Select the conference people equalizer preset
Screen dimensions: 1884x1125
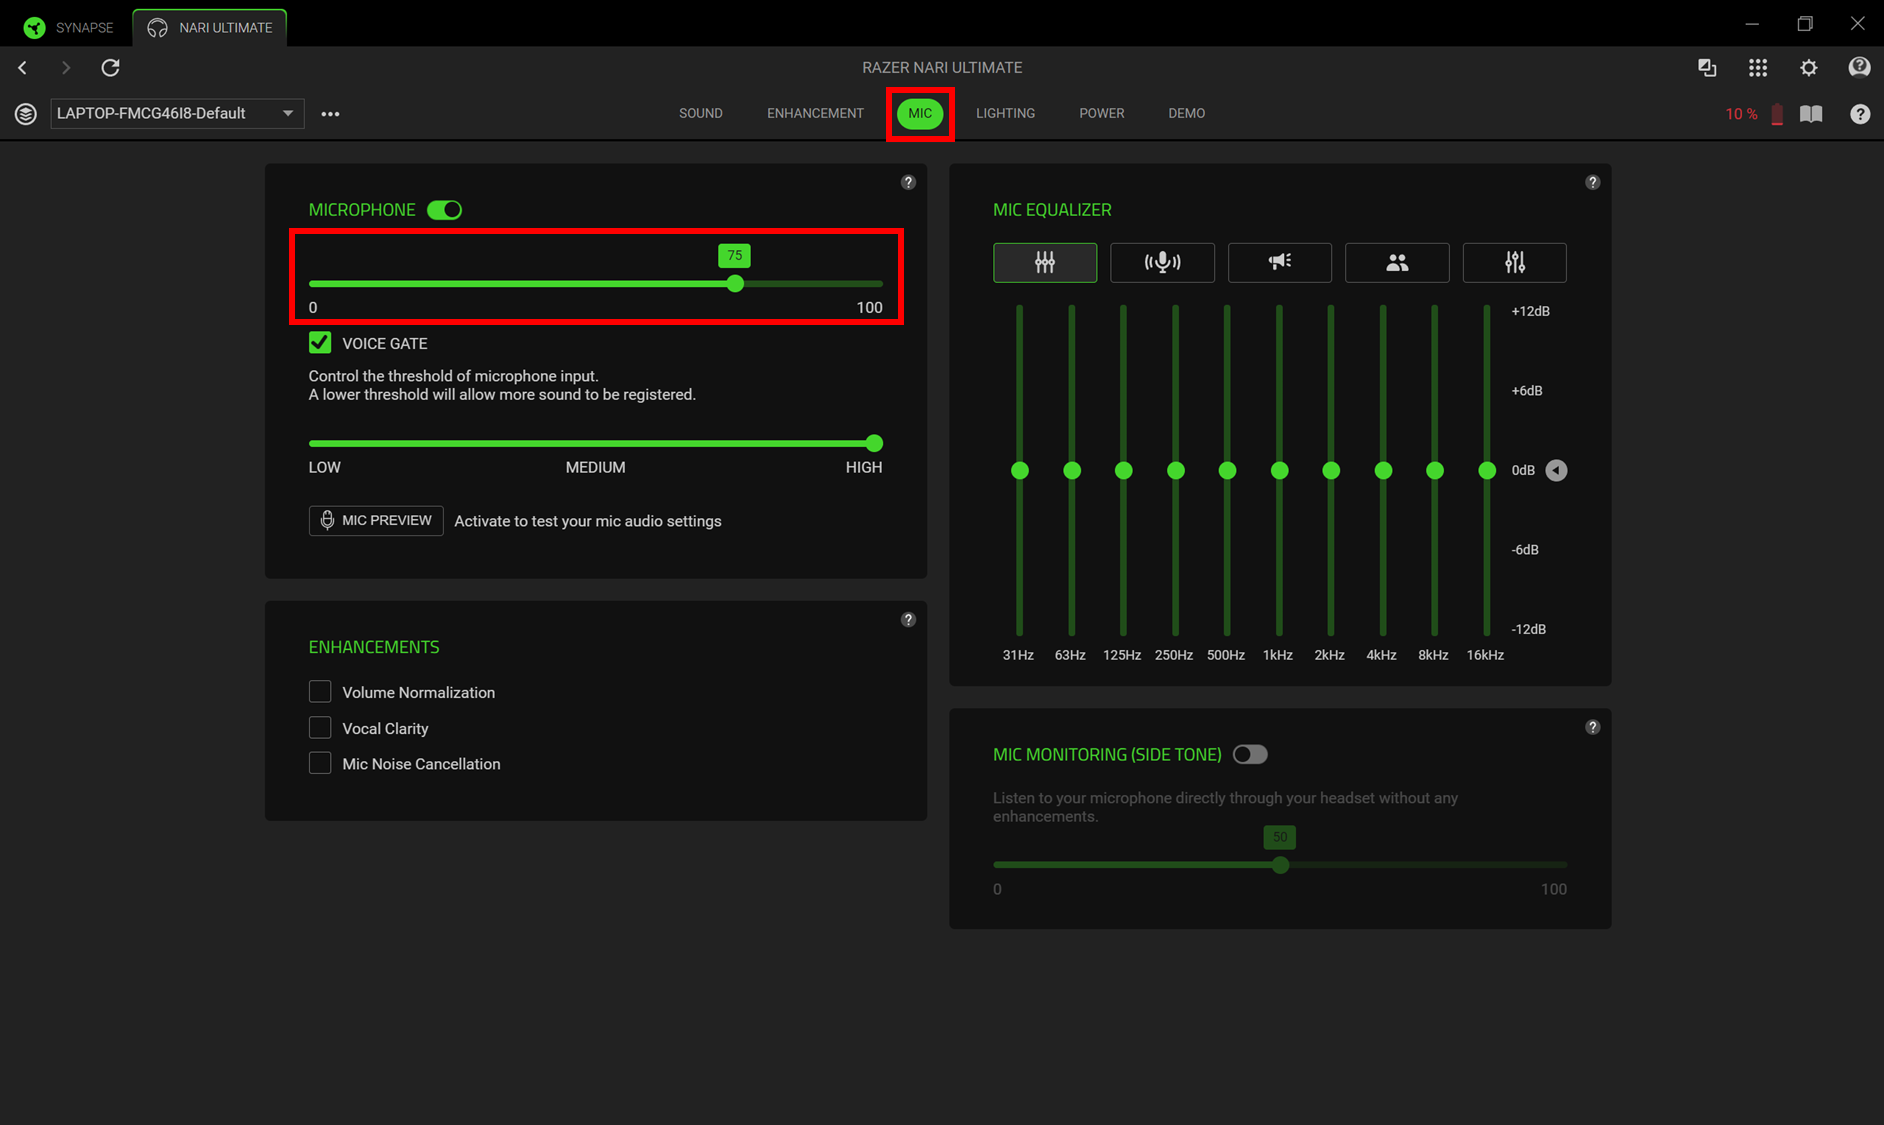coord(1397,262)
